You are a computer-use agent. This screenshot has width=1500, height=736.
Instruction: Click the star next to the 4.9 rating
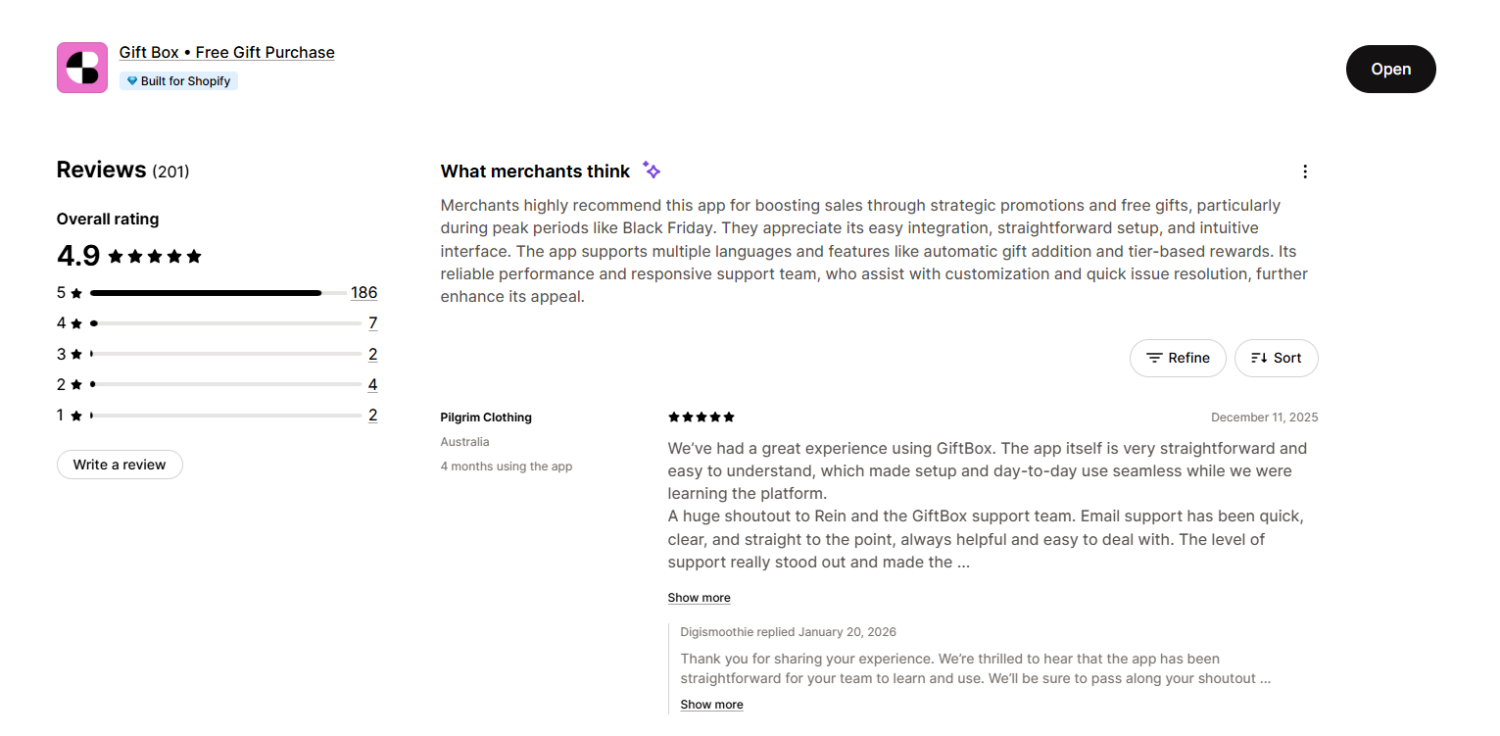coord(118,255)
